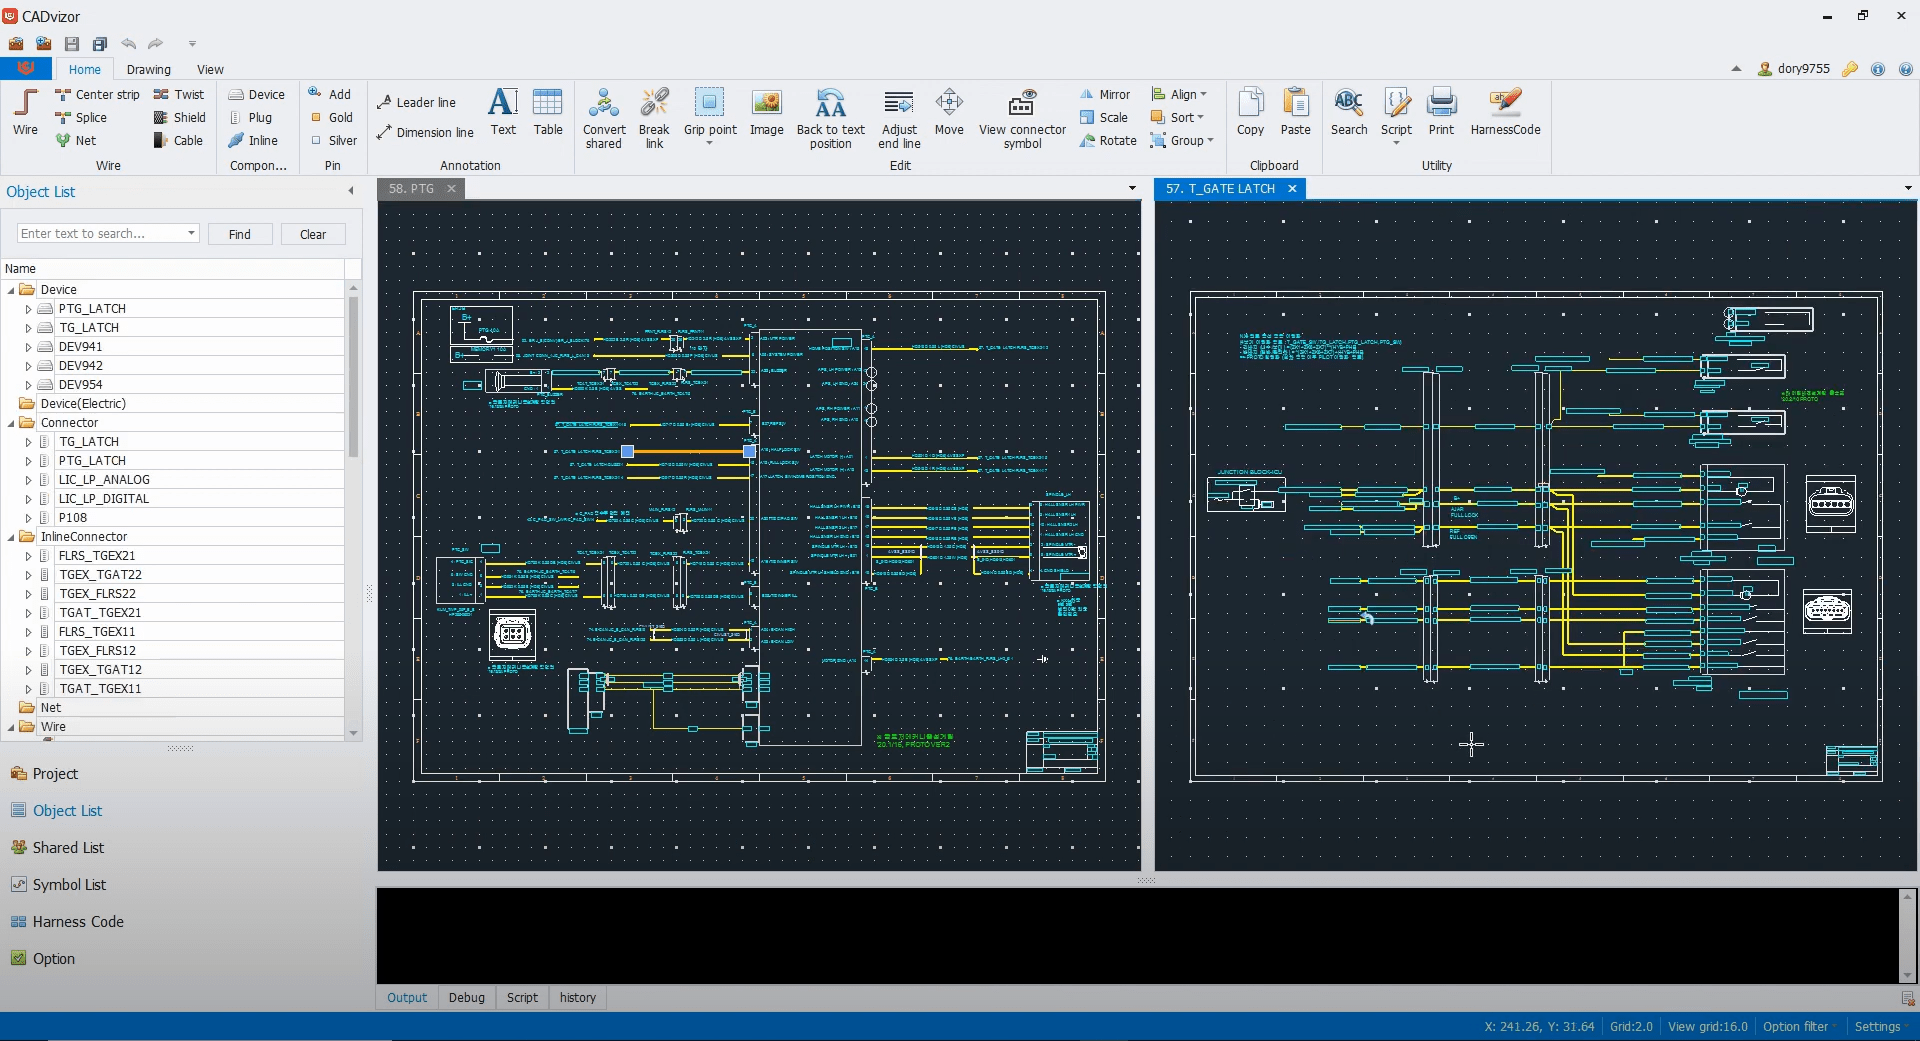Viewport: 1920px width, 1041px height.
Task: Click the Print utility icon
Action: click(x=1441, y=112)
